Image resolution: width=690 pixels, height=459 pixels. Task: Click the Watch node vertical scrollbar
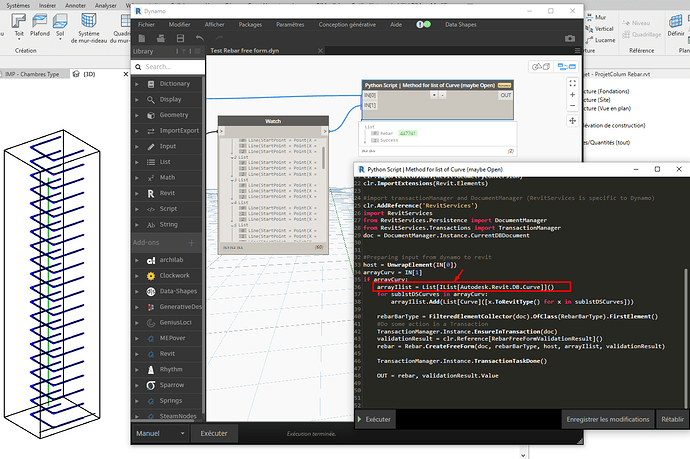324,158
